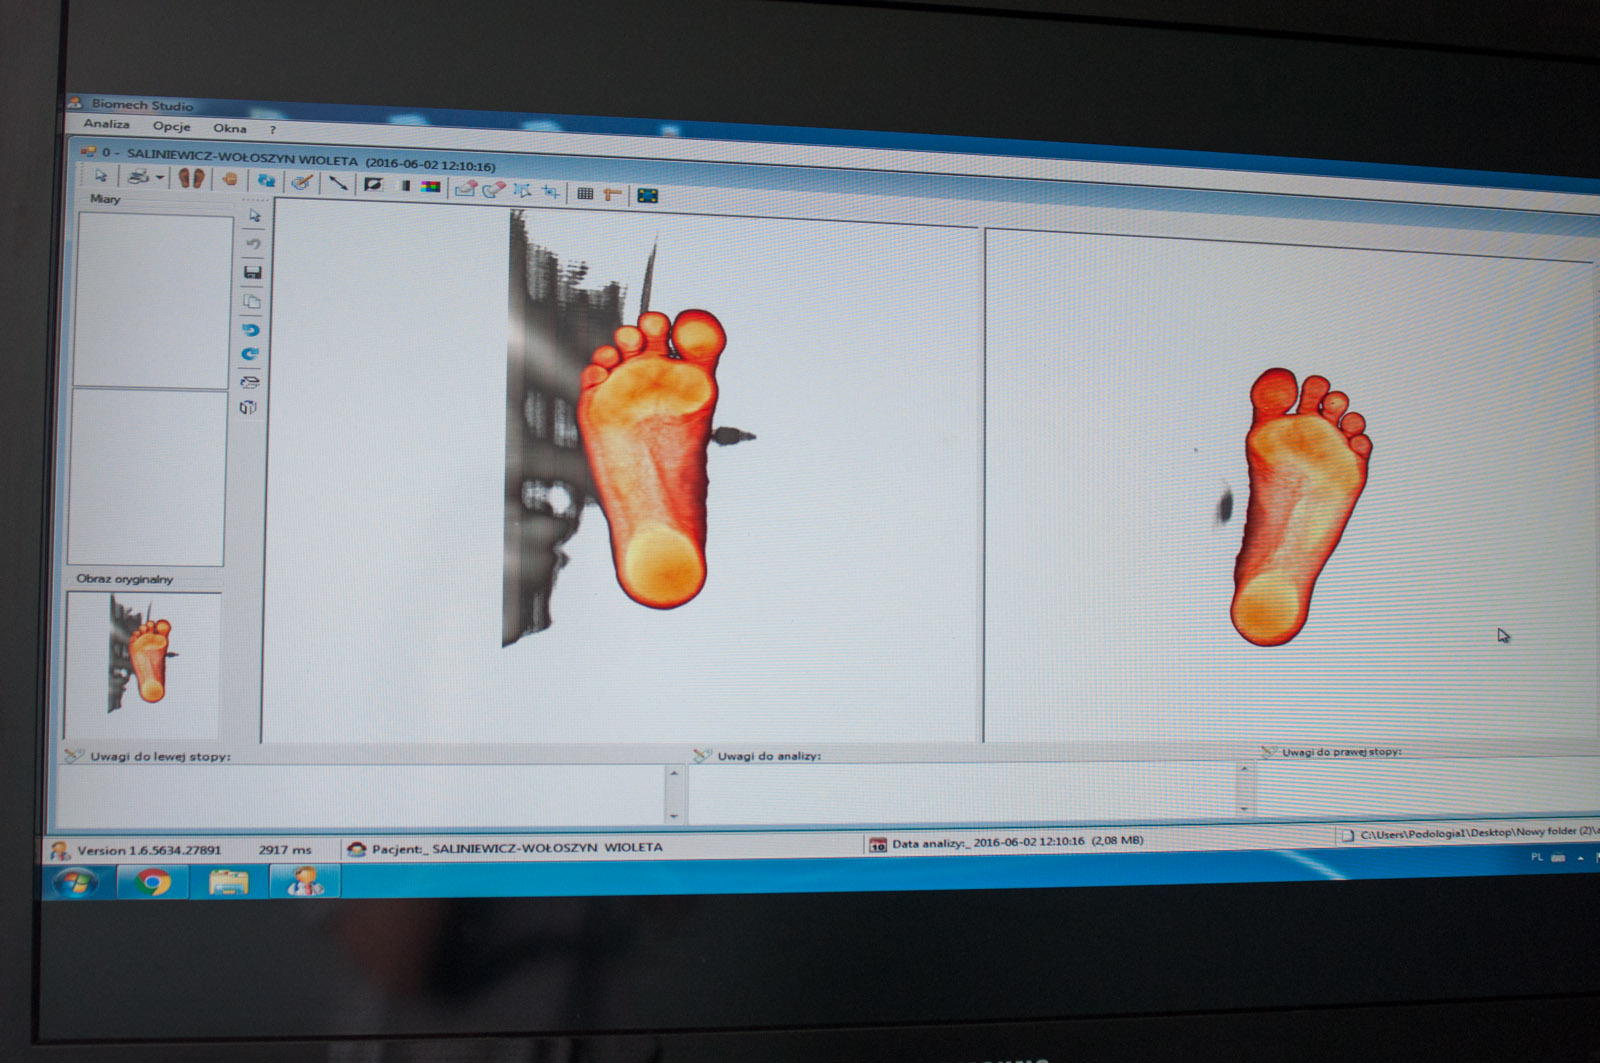
Task: Open the Opcje menu
Action: click(x=171, y=126)
